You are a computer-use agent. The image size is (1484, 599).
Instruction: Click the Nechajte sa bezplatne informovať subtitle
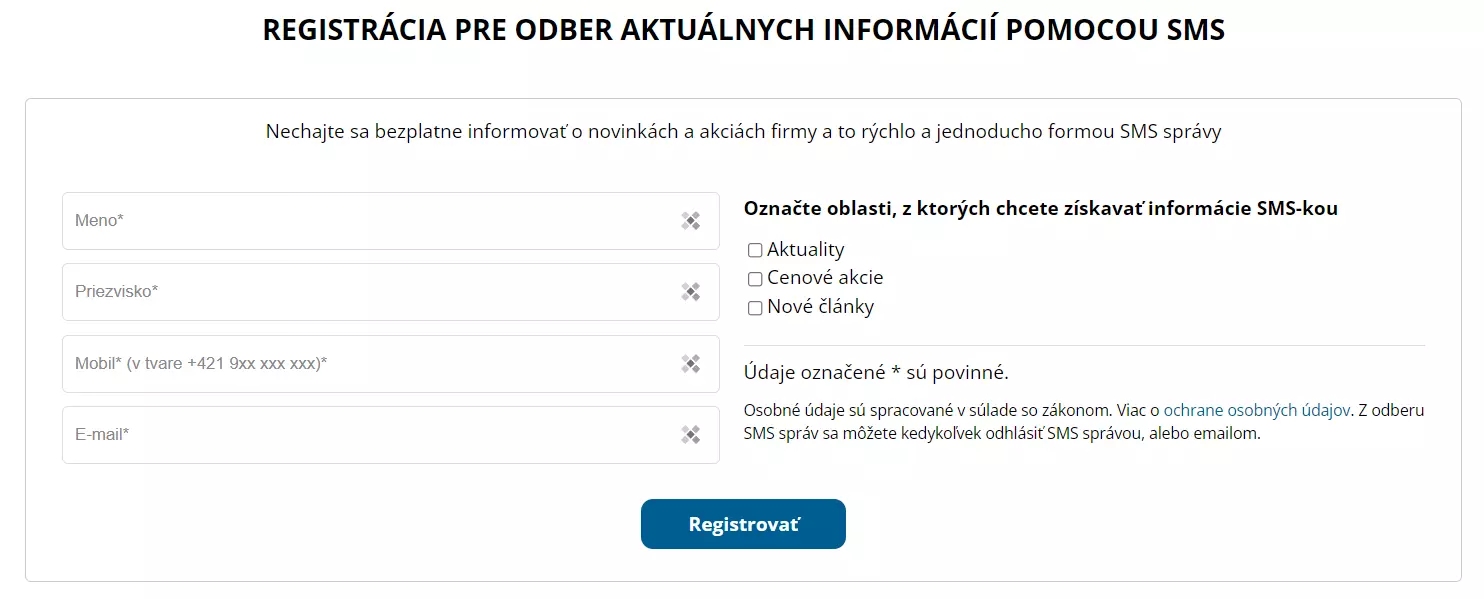click(x=743, y=132)
